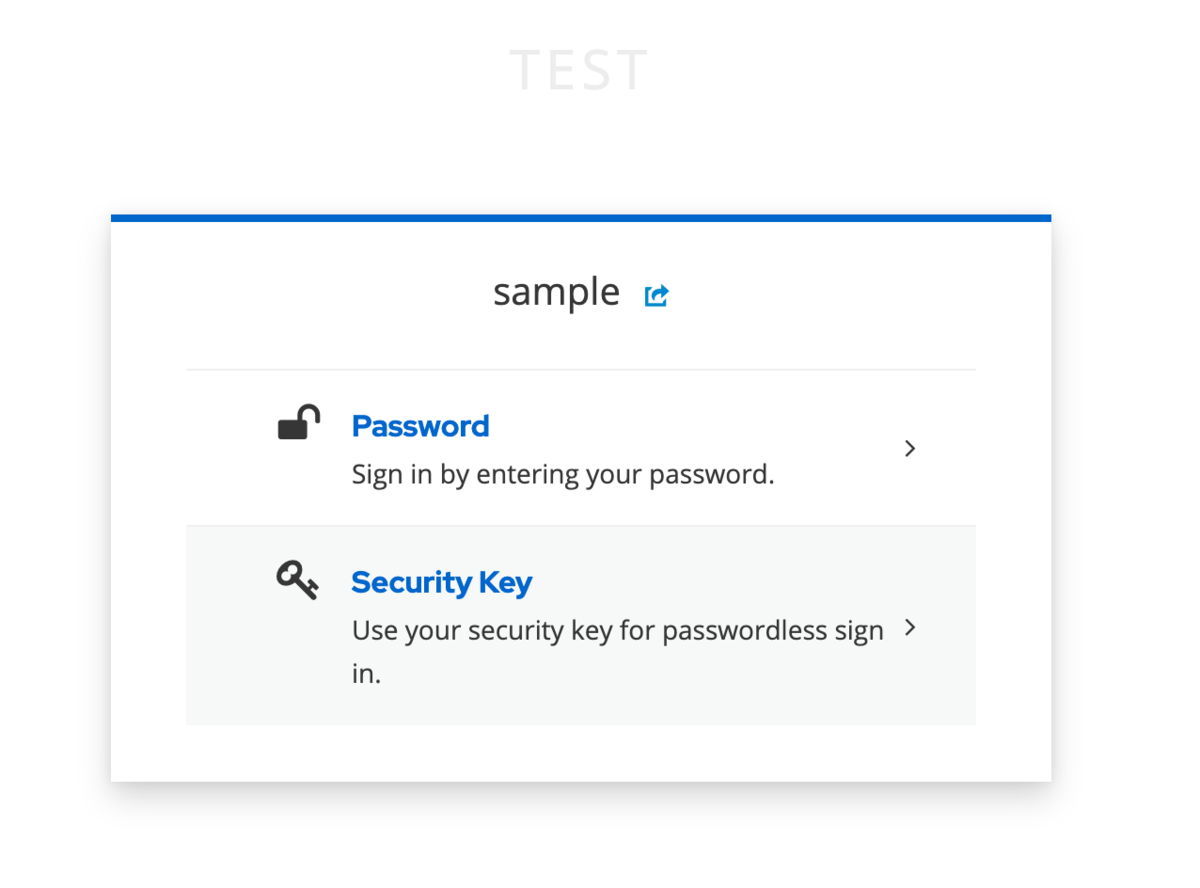Click the open padlock icon

298,423
